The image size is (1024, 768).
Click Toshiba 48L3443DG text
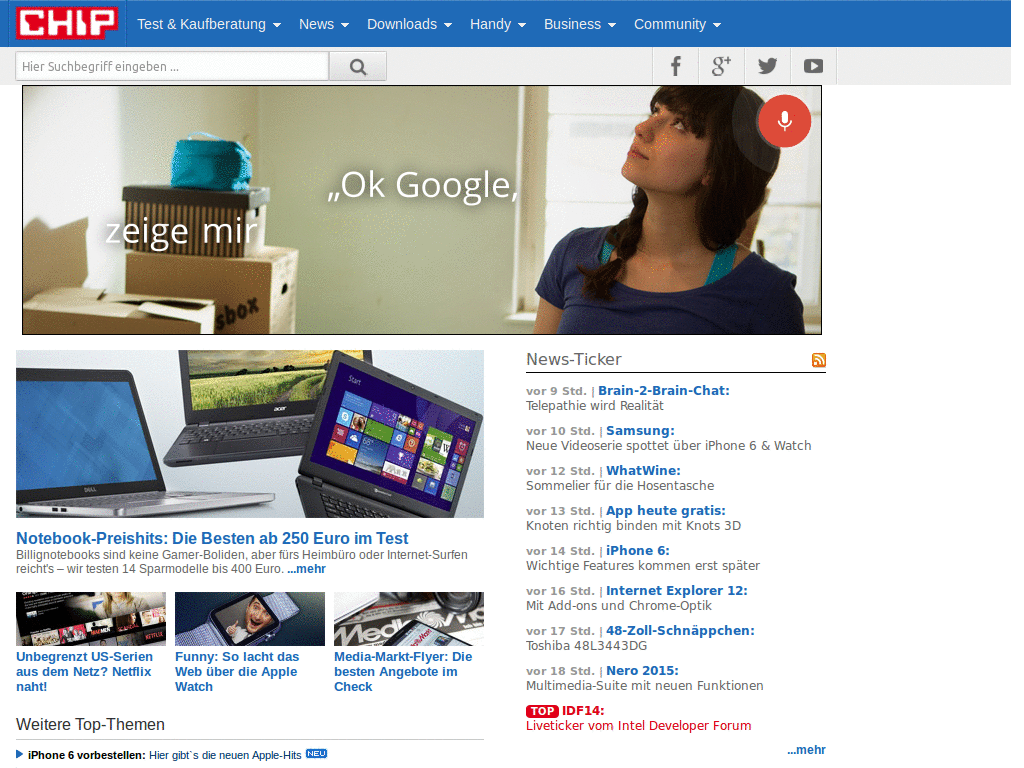586,645
